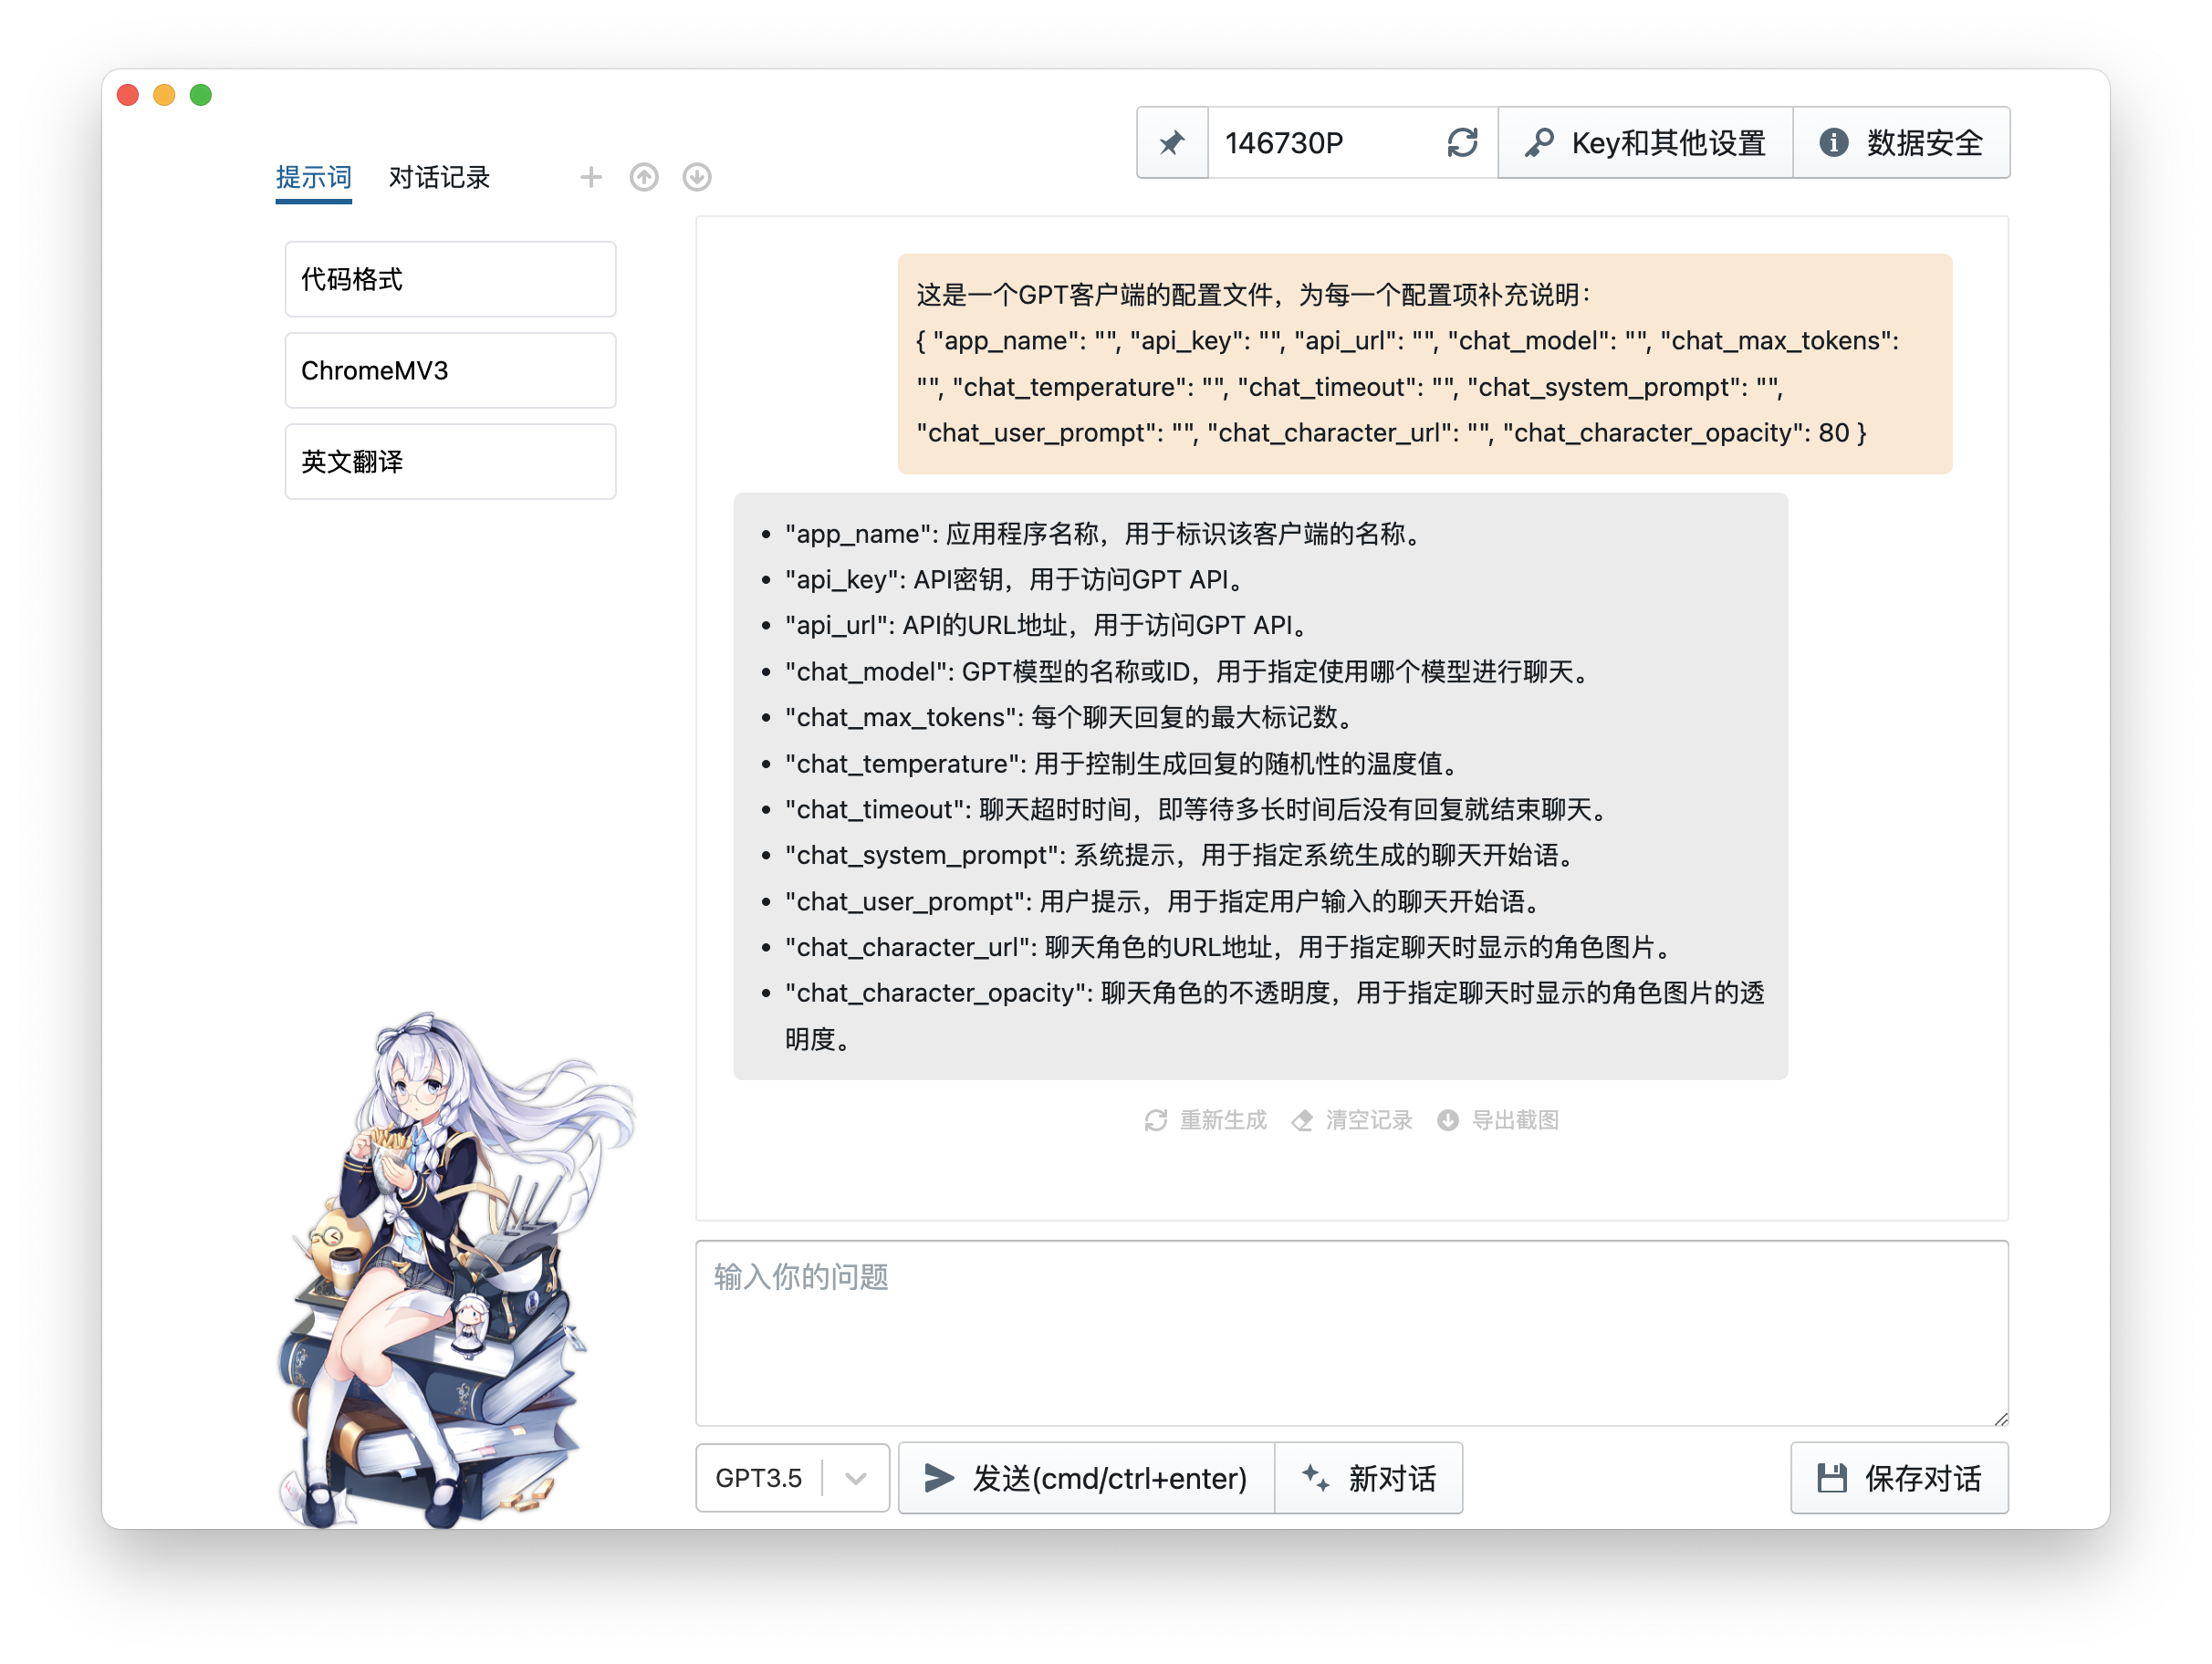Screen dimensions: 2212x1664
Task: Click the plus icon to add prompt
Action: (591, 177)
